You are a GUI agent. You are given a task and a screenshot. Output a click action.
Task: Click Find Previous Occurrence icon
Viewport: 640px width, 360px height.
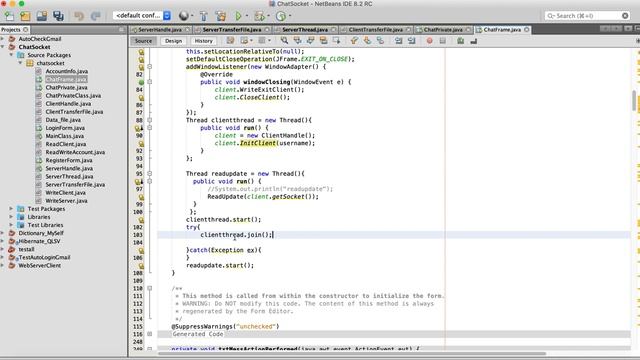(298, 41)
